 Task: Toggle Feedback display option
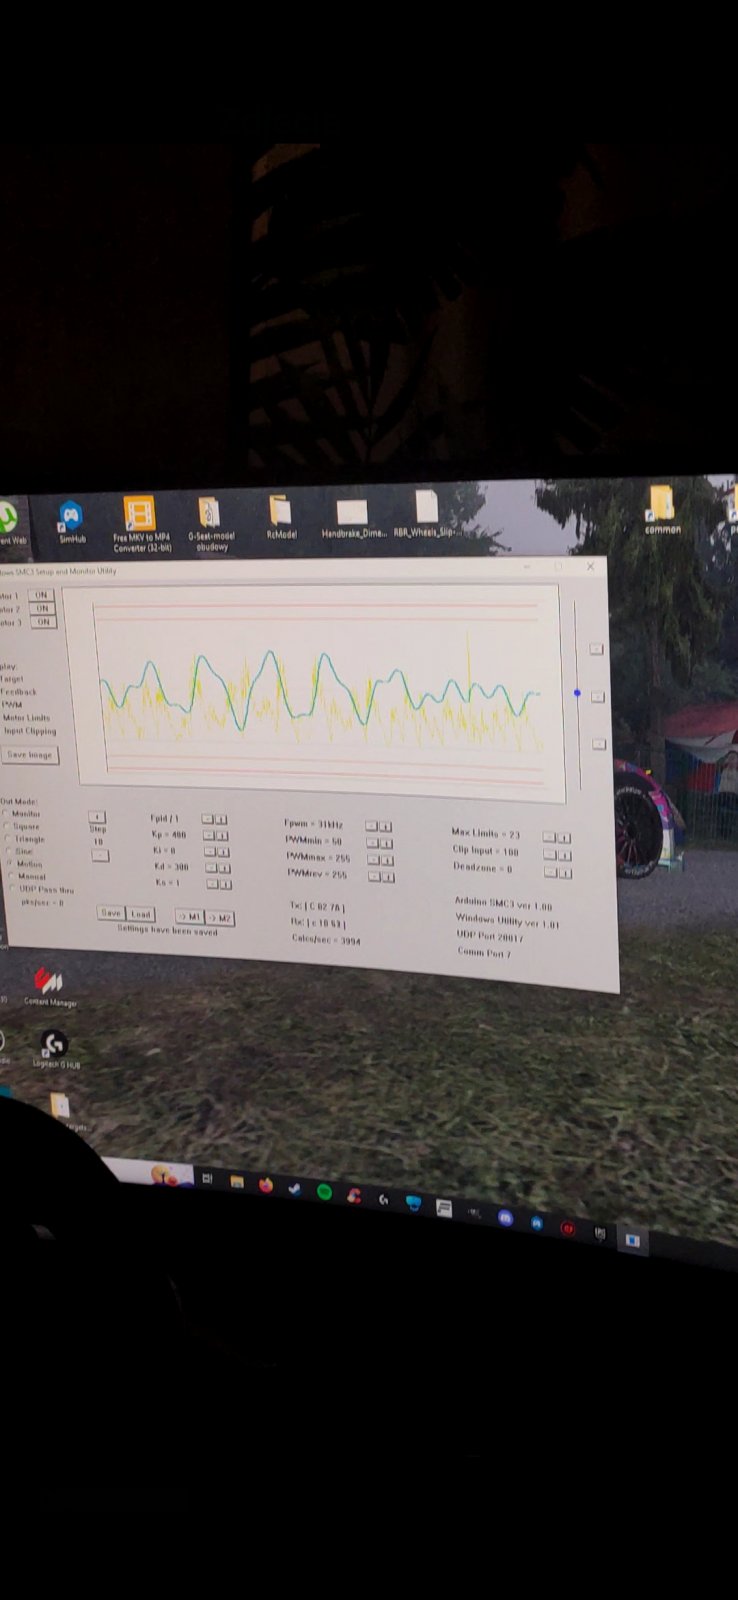coord(18,691)
